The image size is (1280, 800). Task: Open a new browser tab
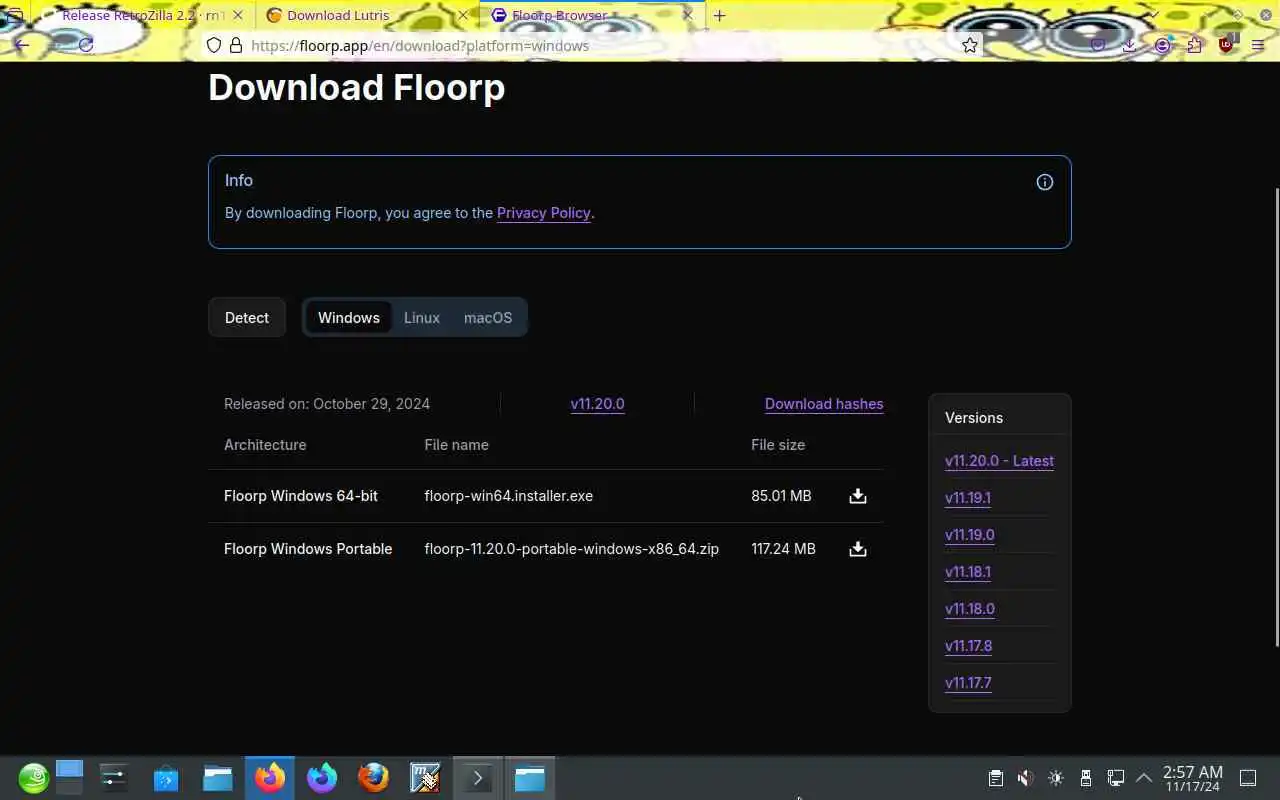point(719,15)
